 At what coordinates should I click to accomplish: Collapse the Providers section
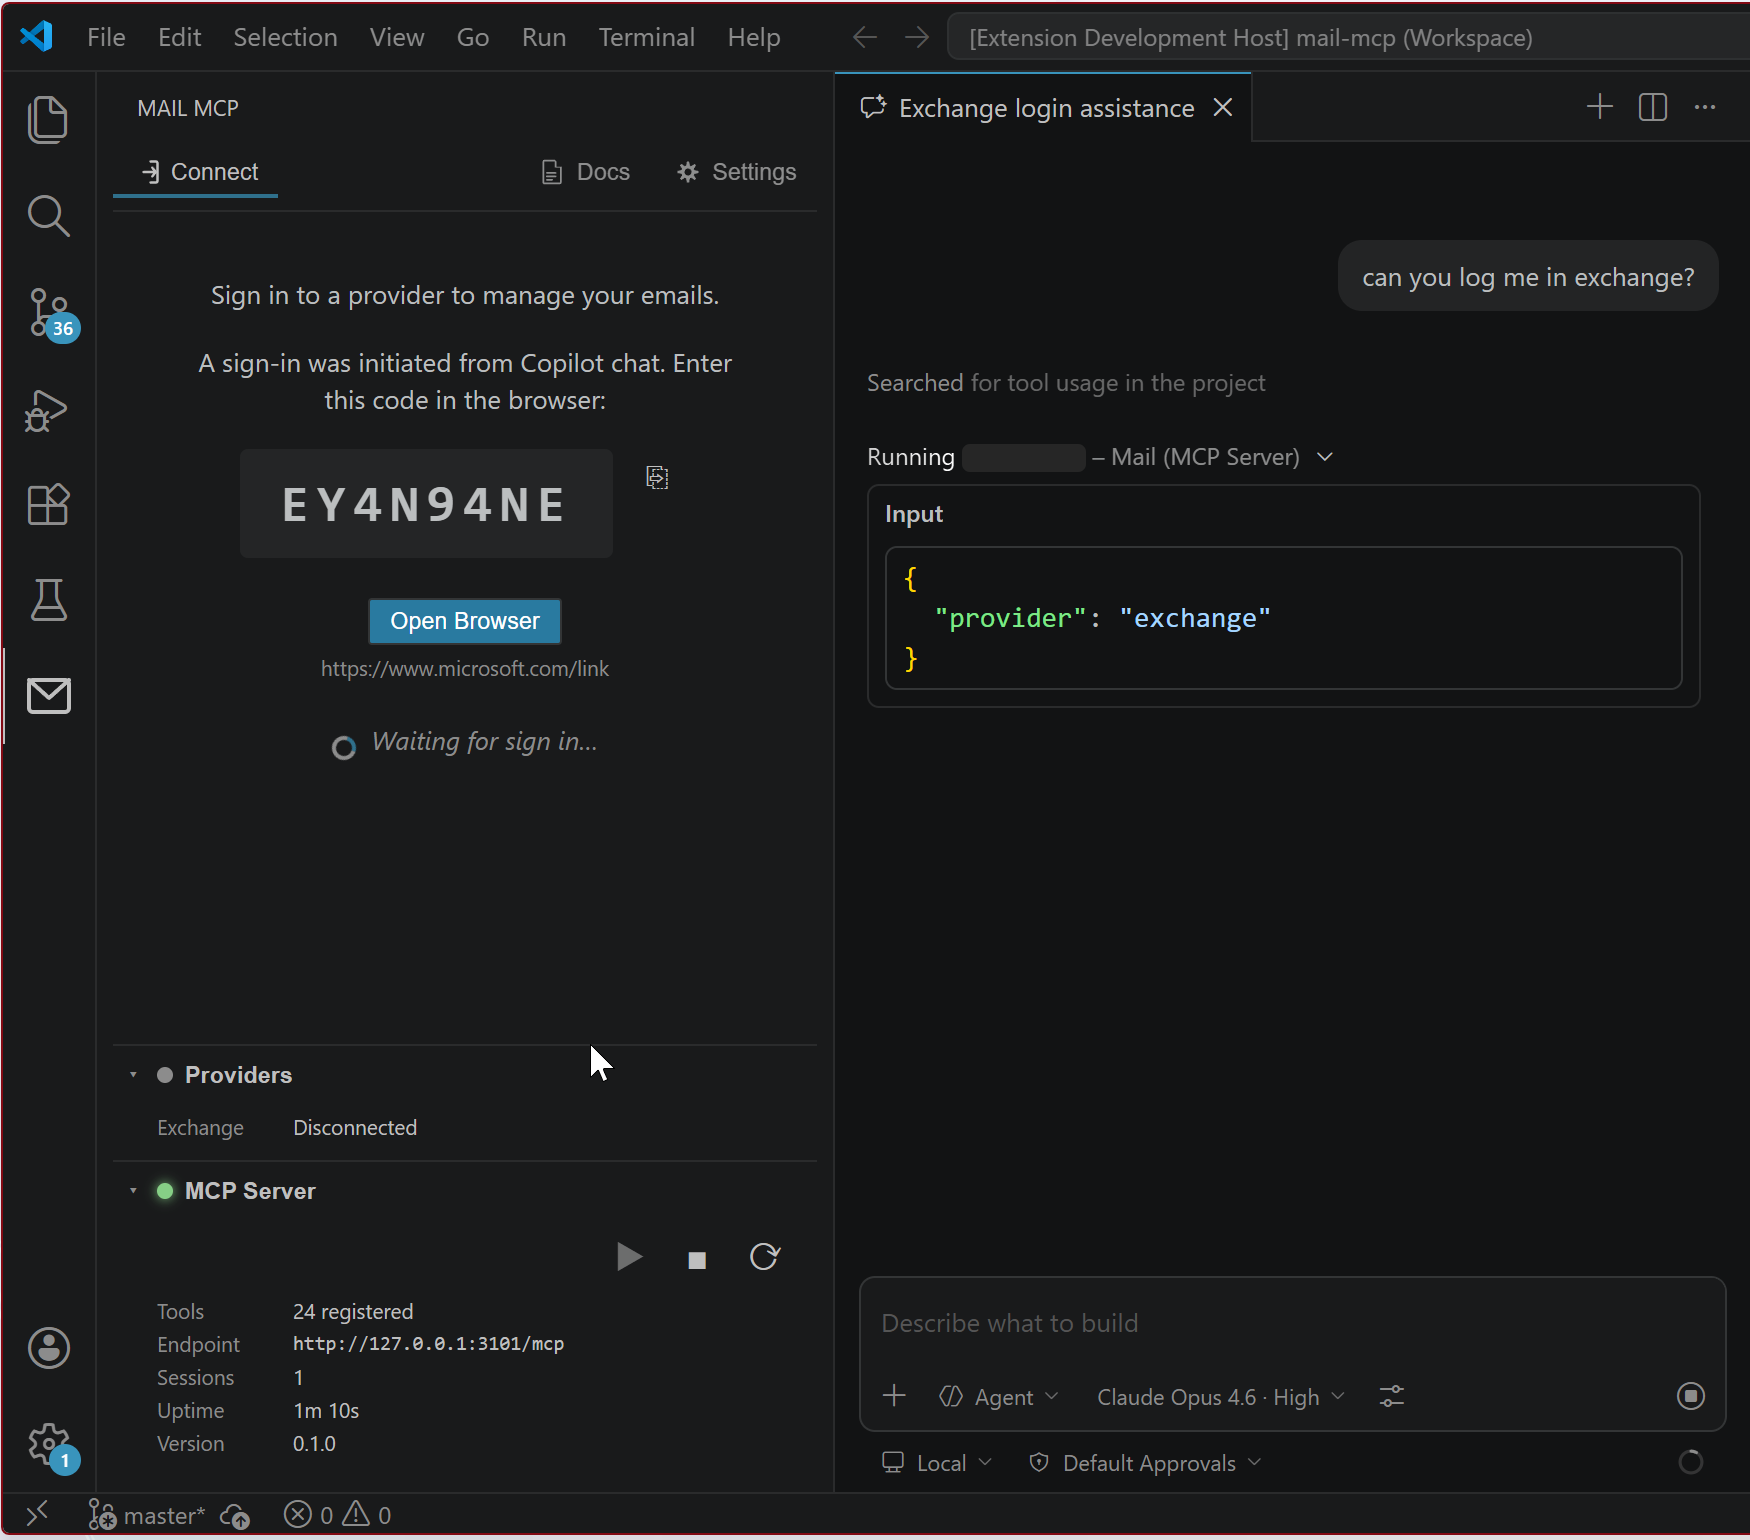[133, 1074]
